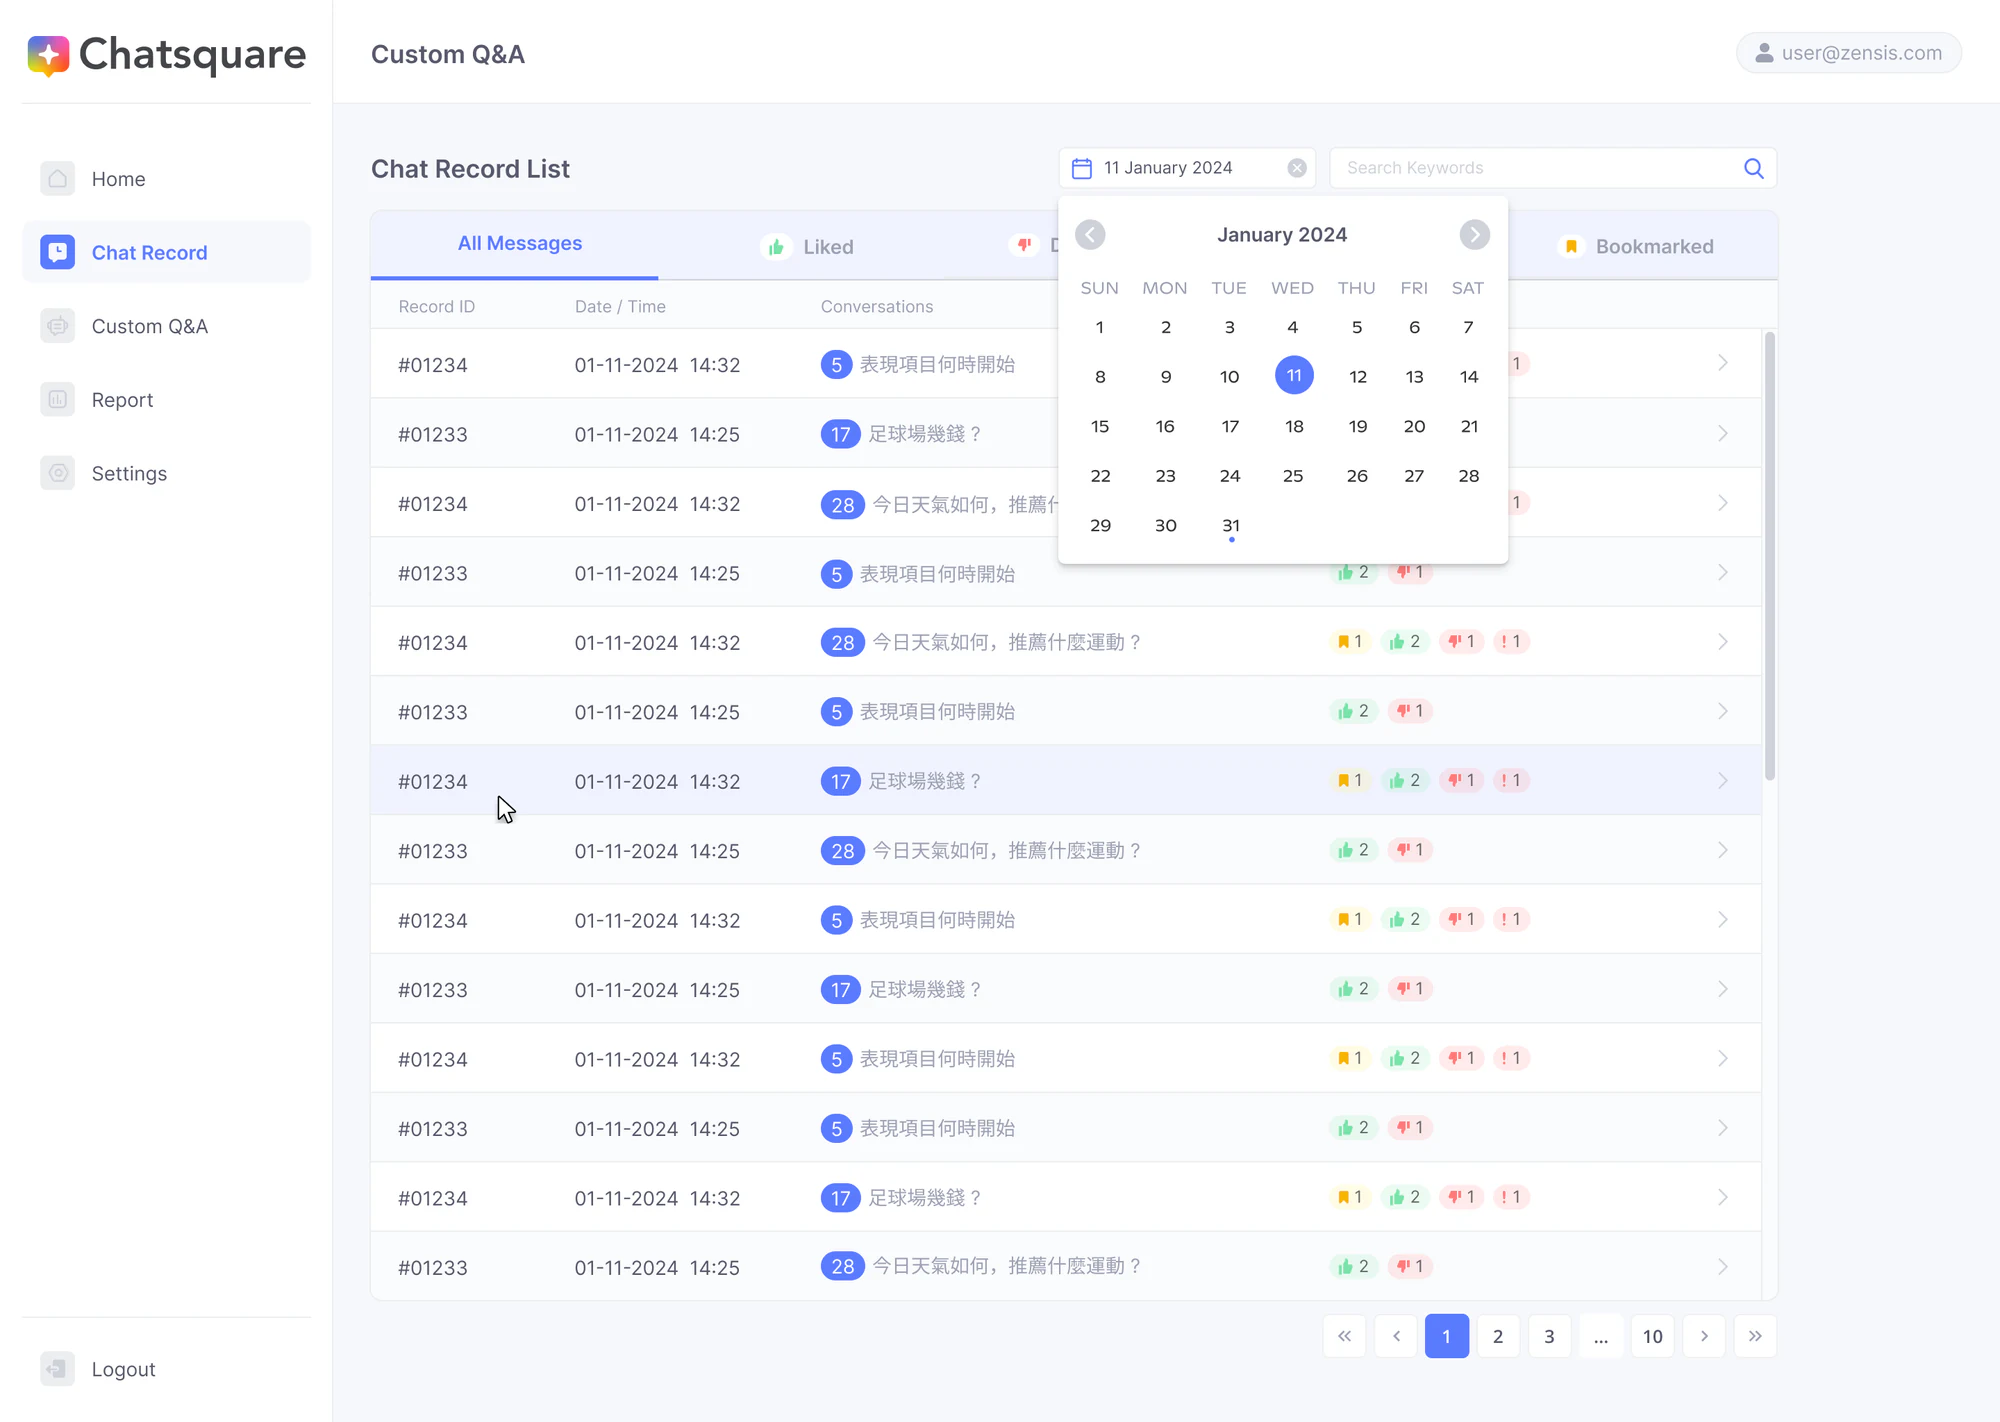2000x1422 pixels.
Task: Select January 1 in the calendar
Action: tap(1100, 327)
